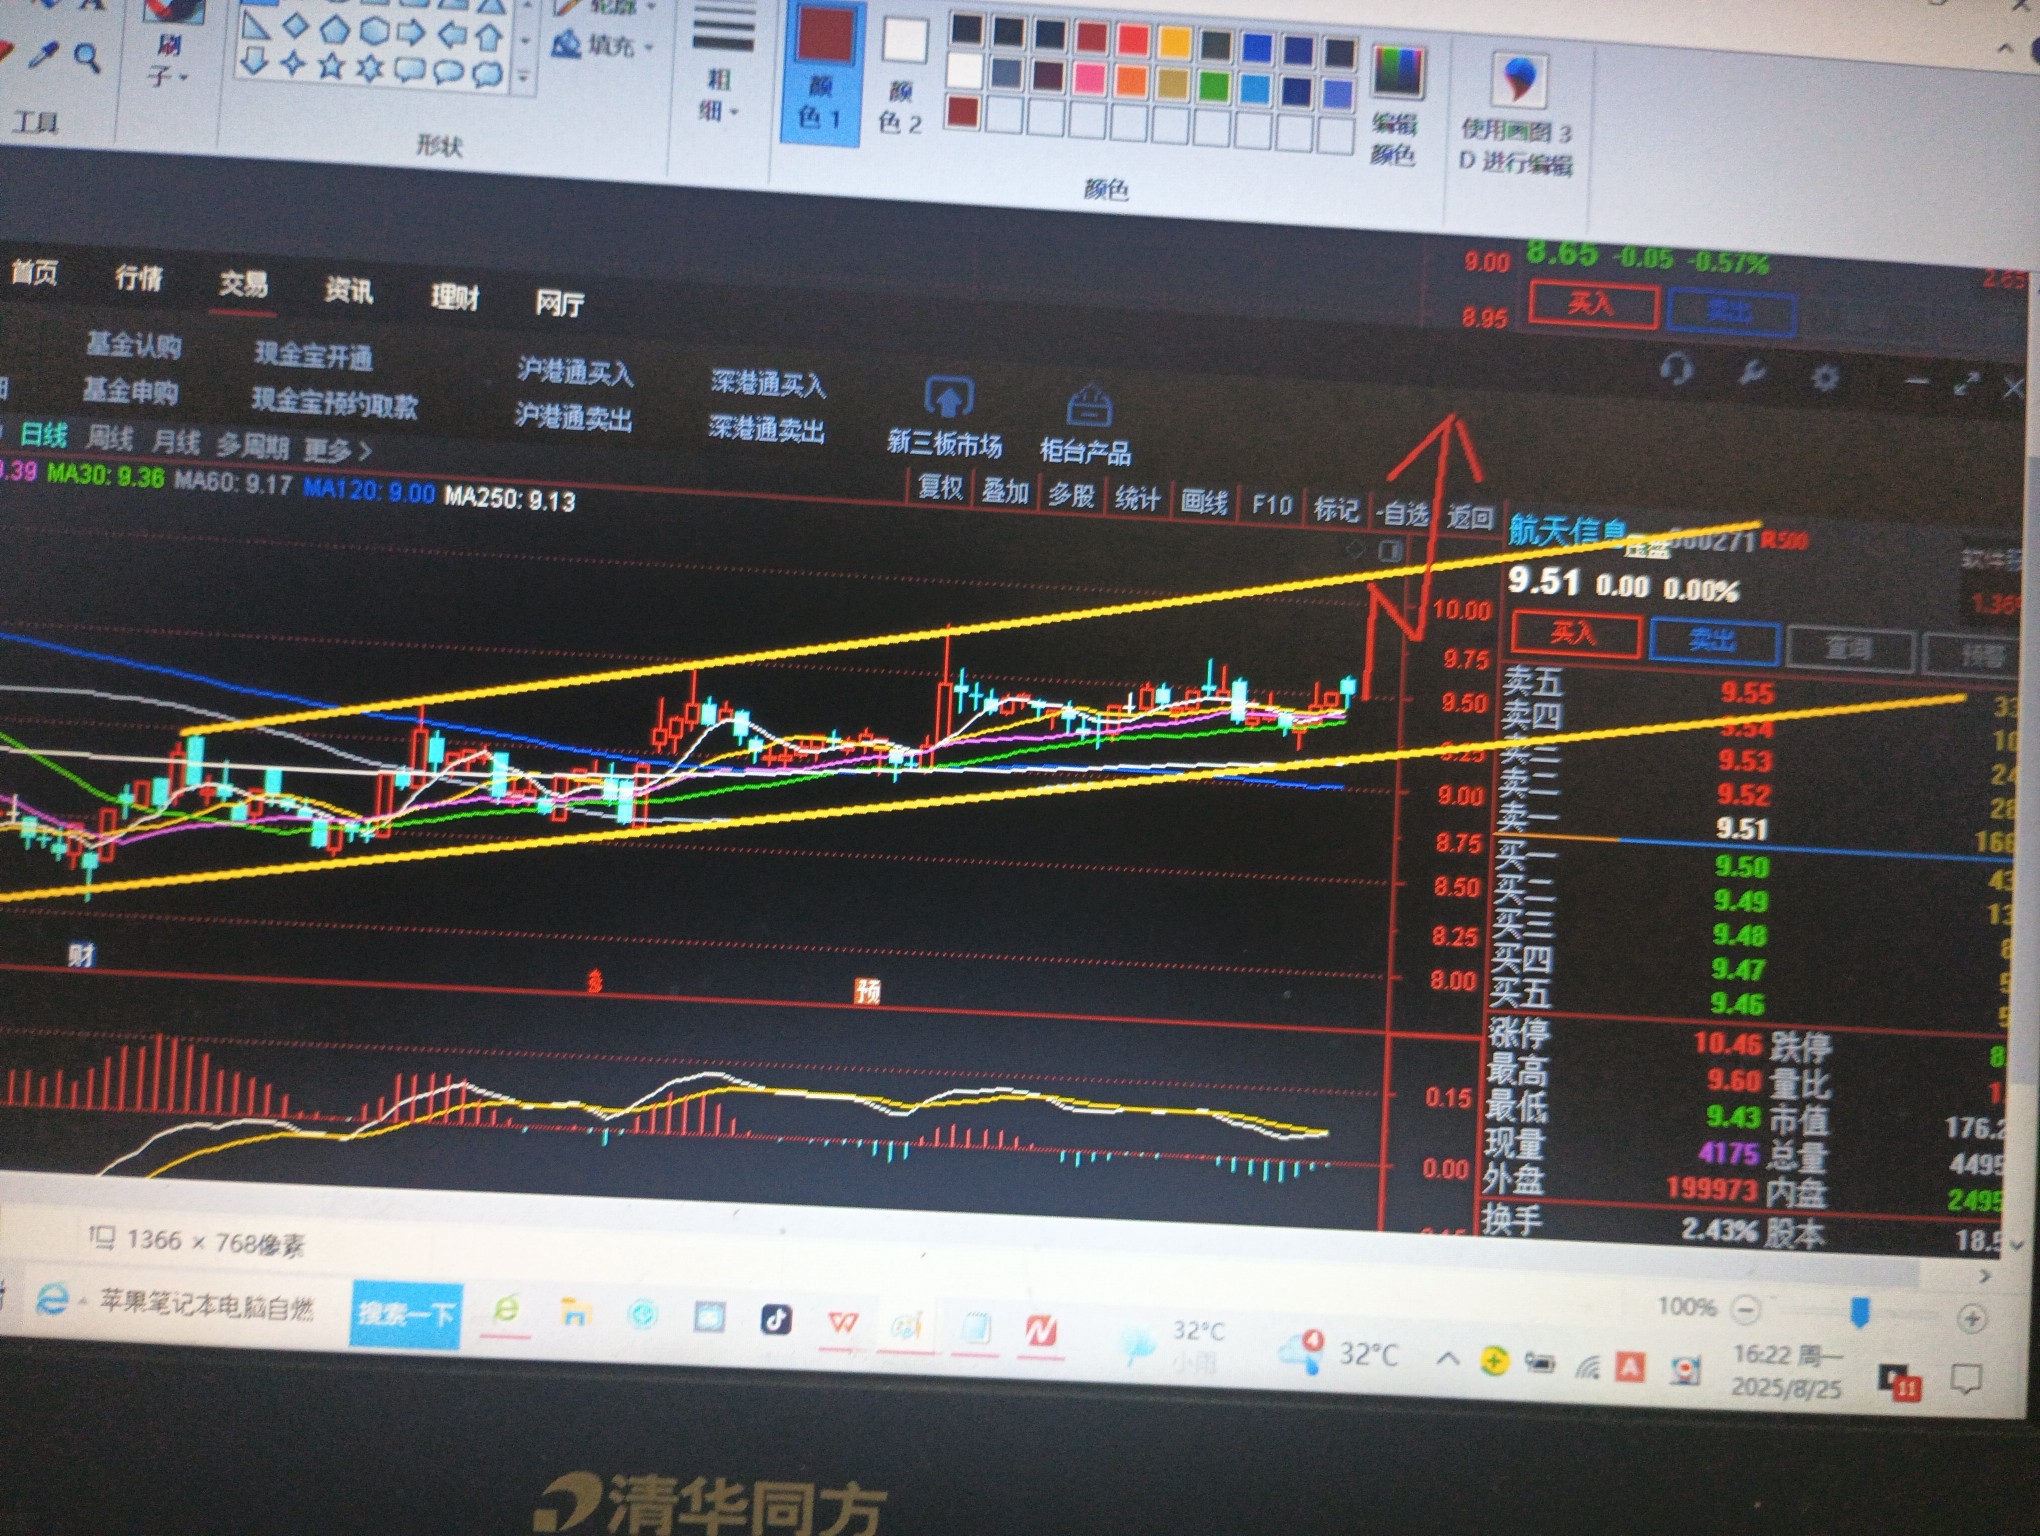Open File Explorer from the taskbar
The image size is (2040, 1536).
click(x=575, y=1312)
